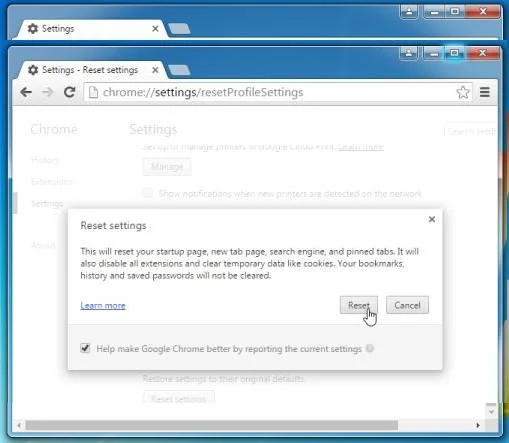The height and width of the screenshot is (443, 509).
Task: Maximize the front Chrome window
Action: [454, 53]
